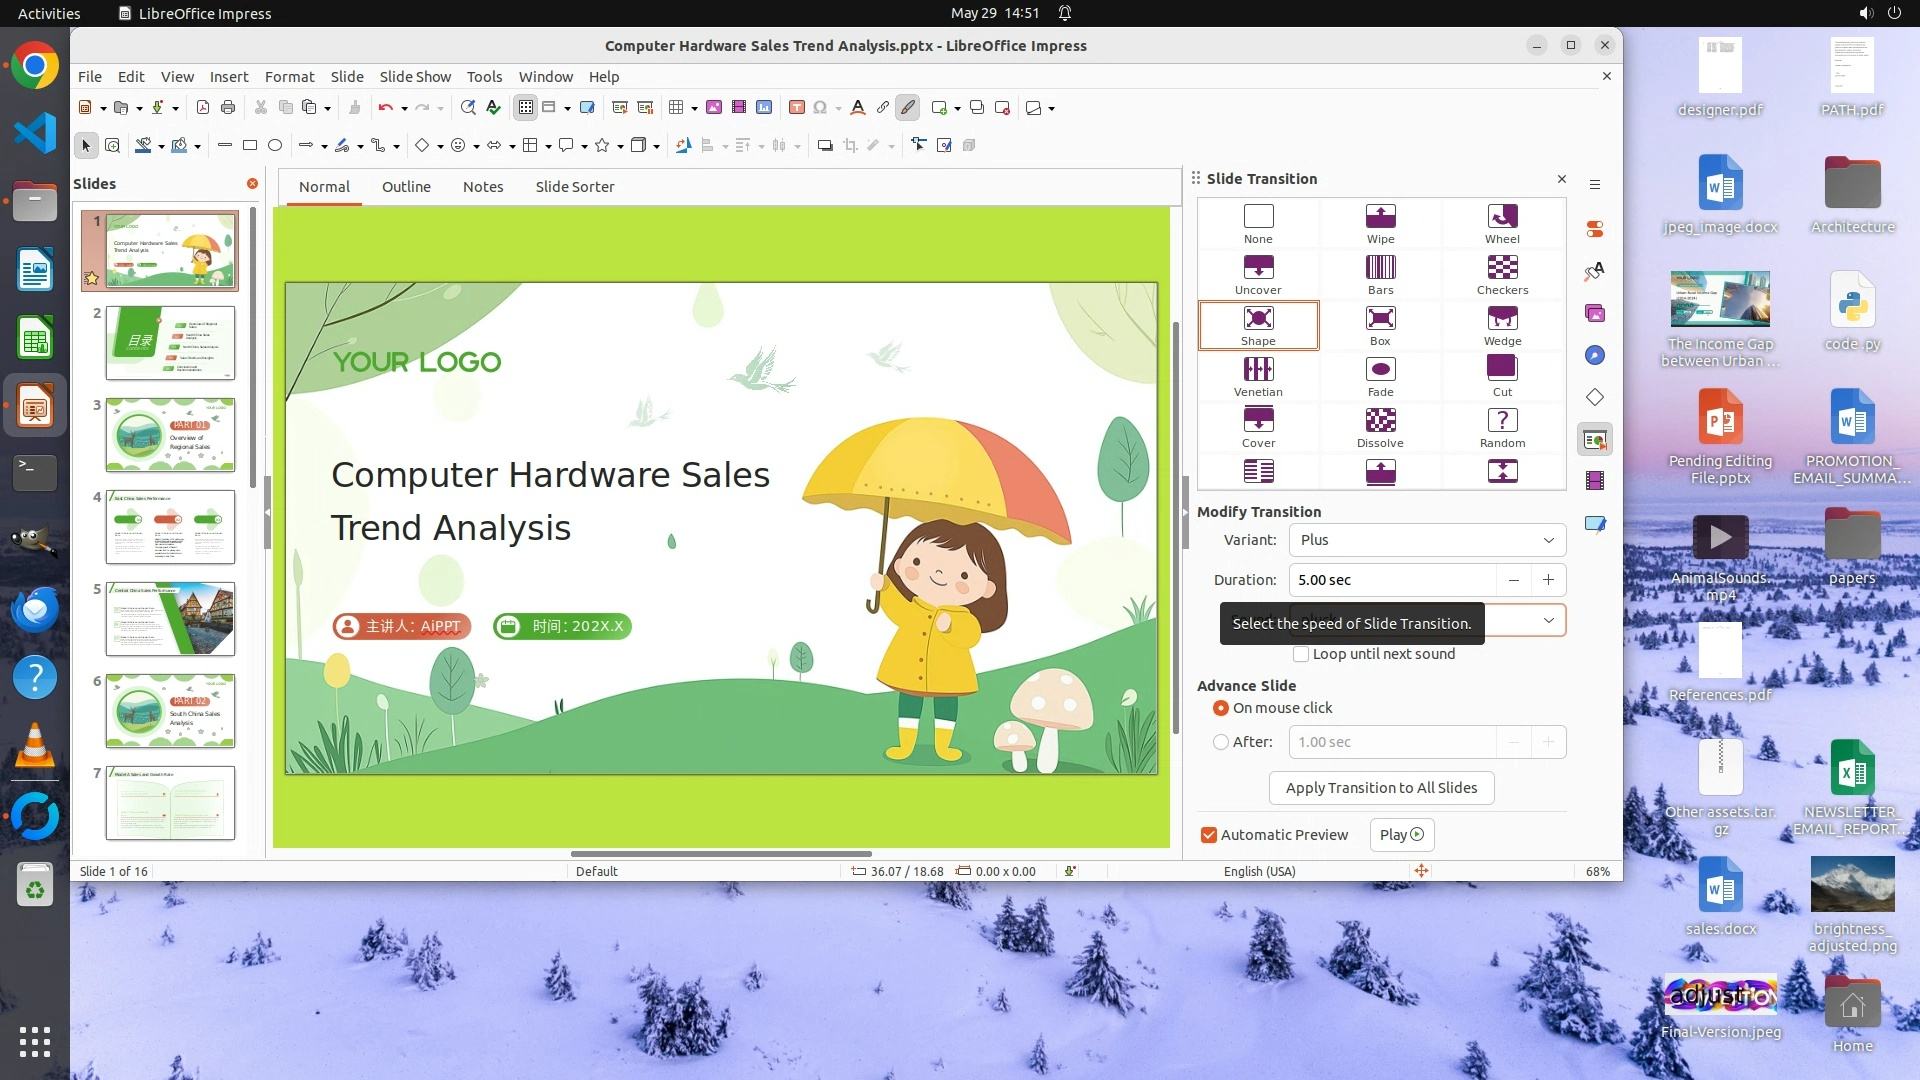Expand the Variant dropdown
Screen dimensions: 1920x1080
click(1548, 540)
